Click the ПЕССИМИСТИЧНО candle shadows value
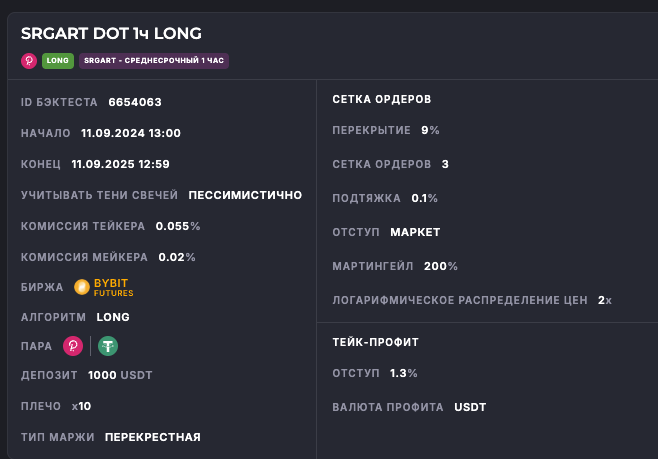 [x=245, y=195]
